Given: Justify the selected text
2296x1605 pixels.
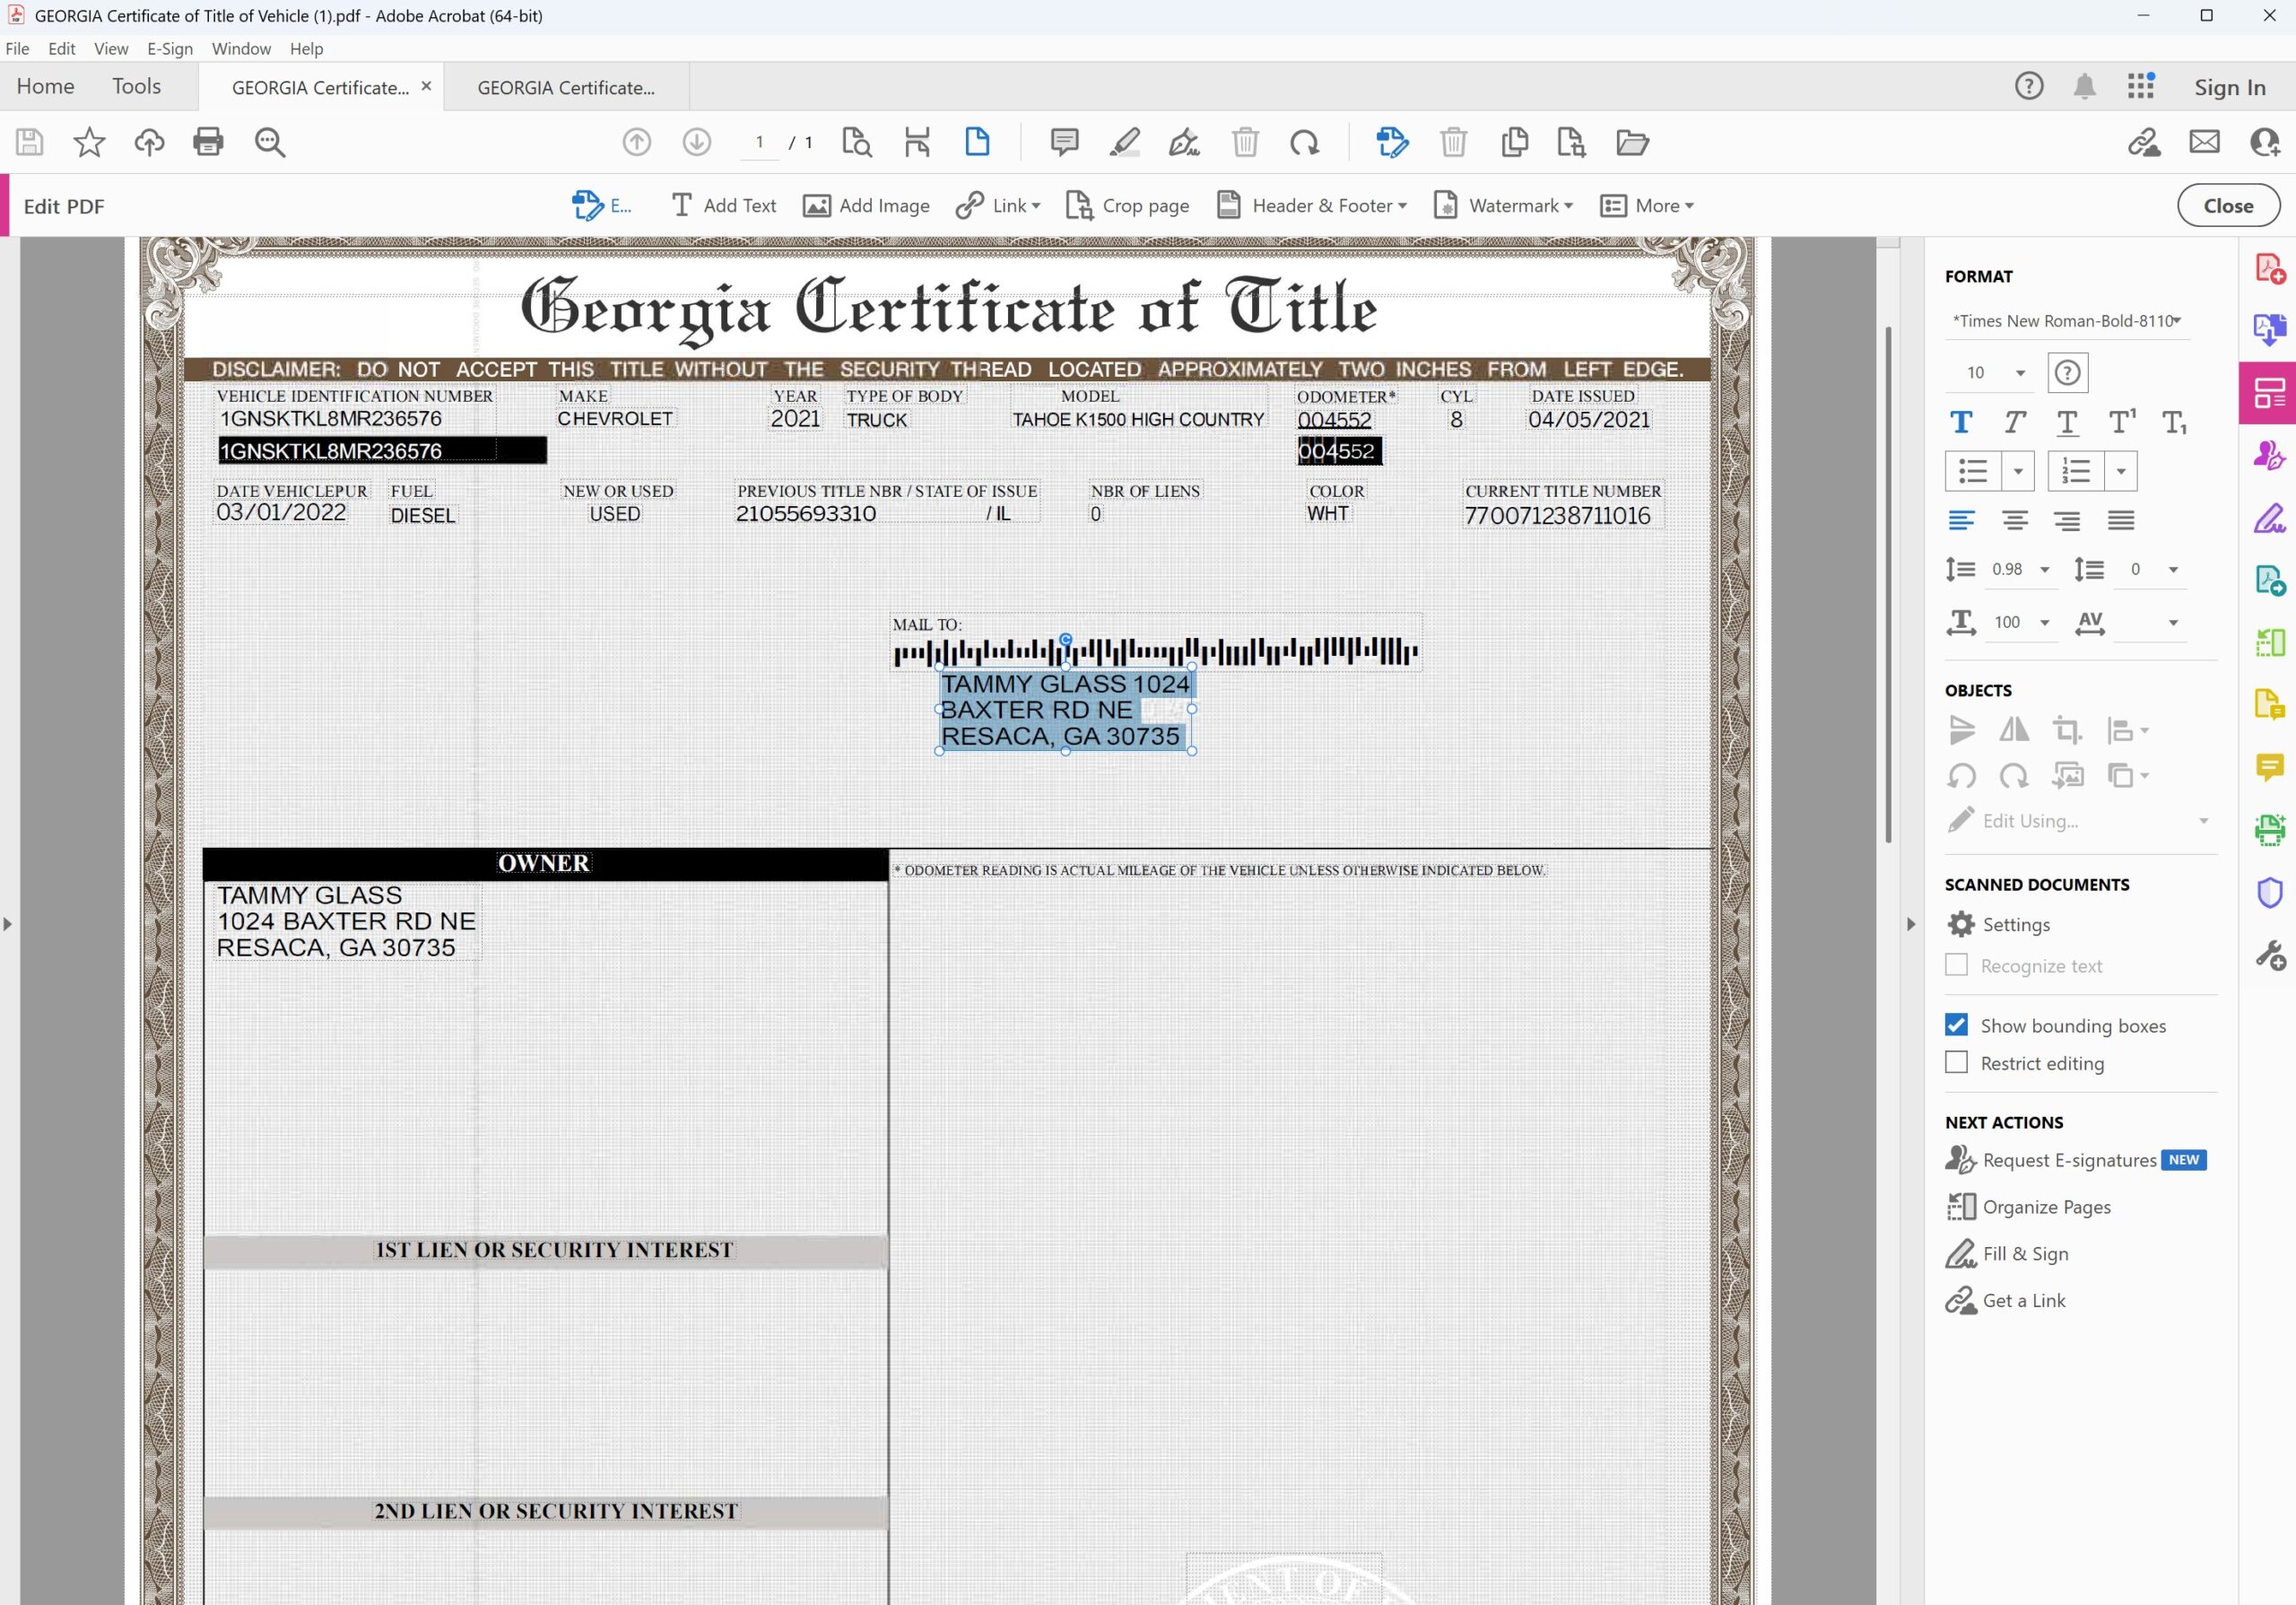Looking at the screenshot, I should pos(2120,520).
